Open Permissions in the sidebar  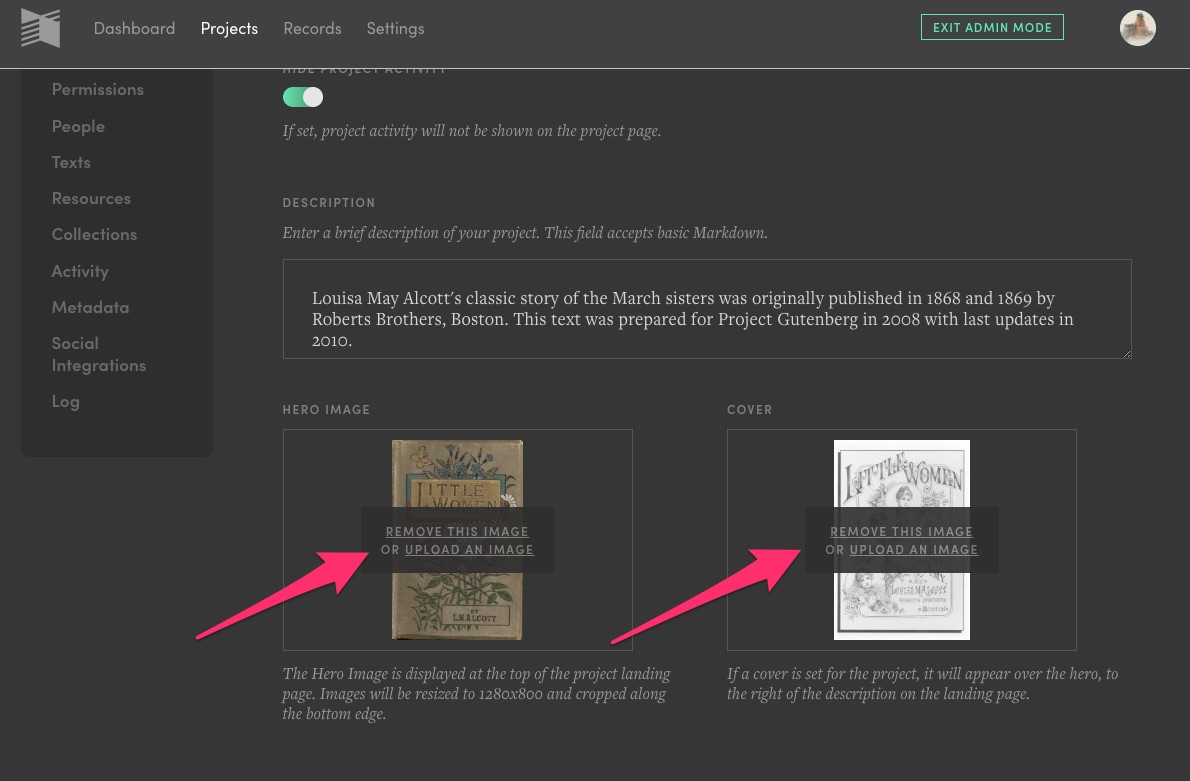pyautogui.click(x=98, y=90)
